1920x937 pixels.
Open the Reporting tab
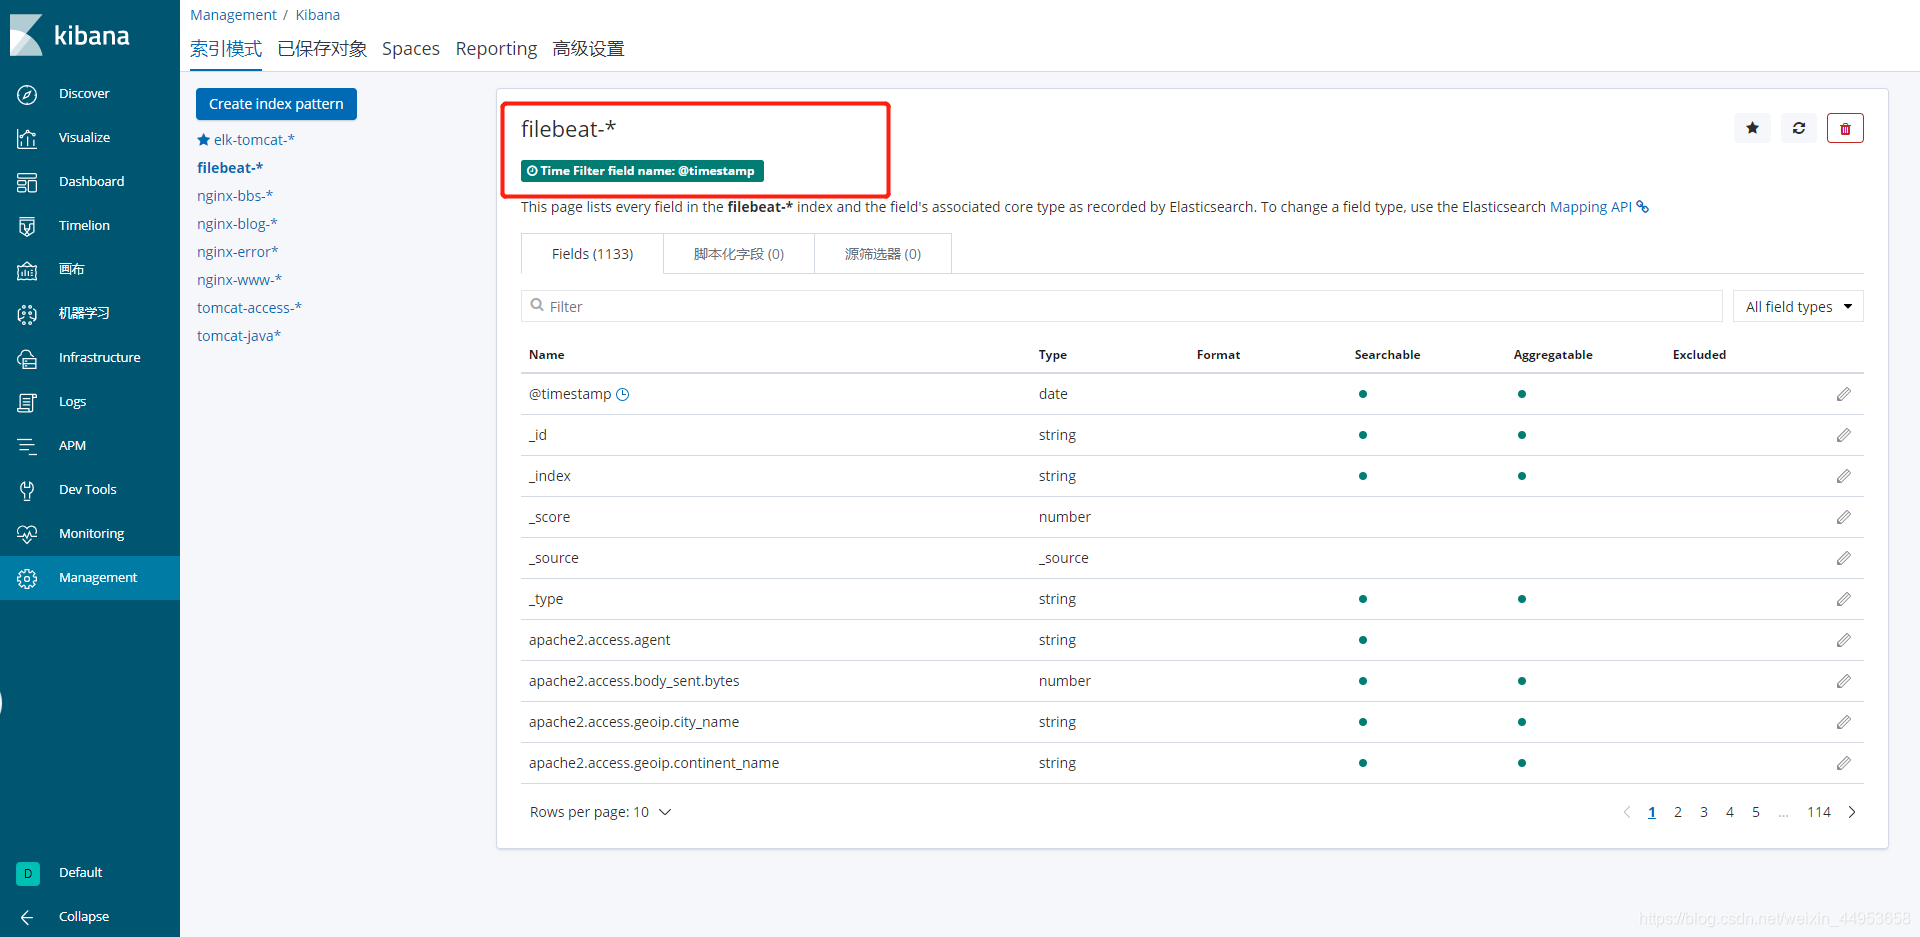(x=496, y=49)
